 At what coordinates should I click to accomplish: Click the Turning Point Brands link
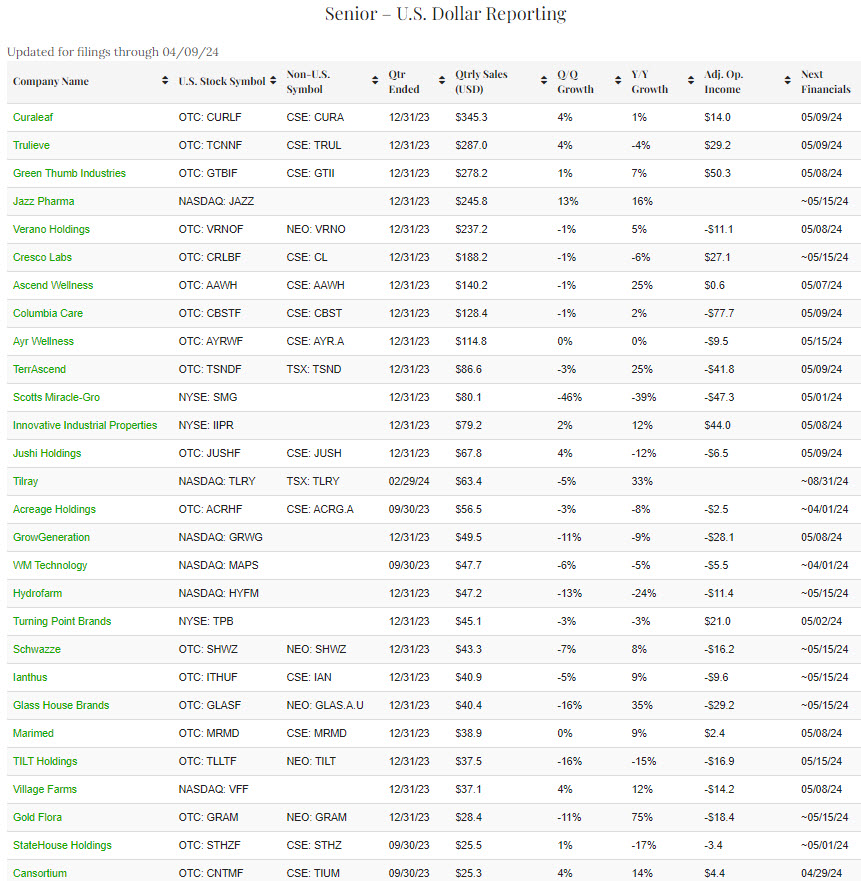click(x=62, y=621)
